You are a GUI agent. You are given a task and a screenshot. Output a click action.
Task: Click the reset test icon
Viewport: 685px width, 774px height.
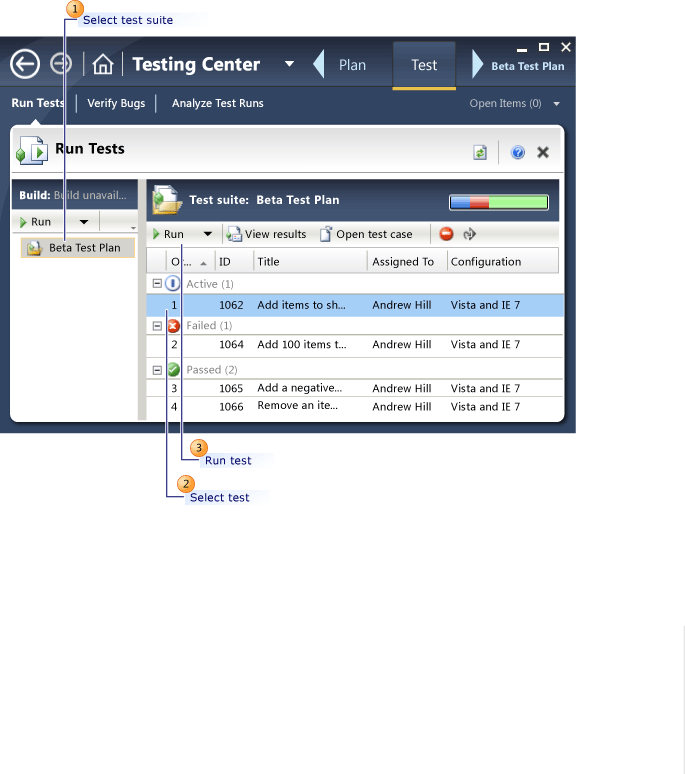pyautogui.click(x=469, y=233)
